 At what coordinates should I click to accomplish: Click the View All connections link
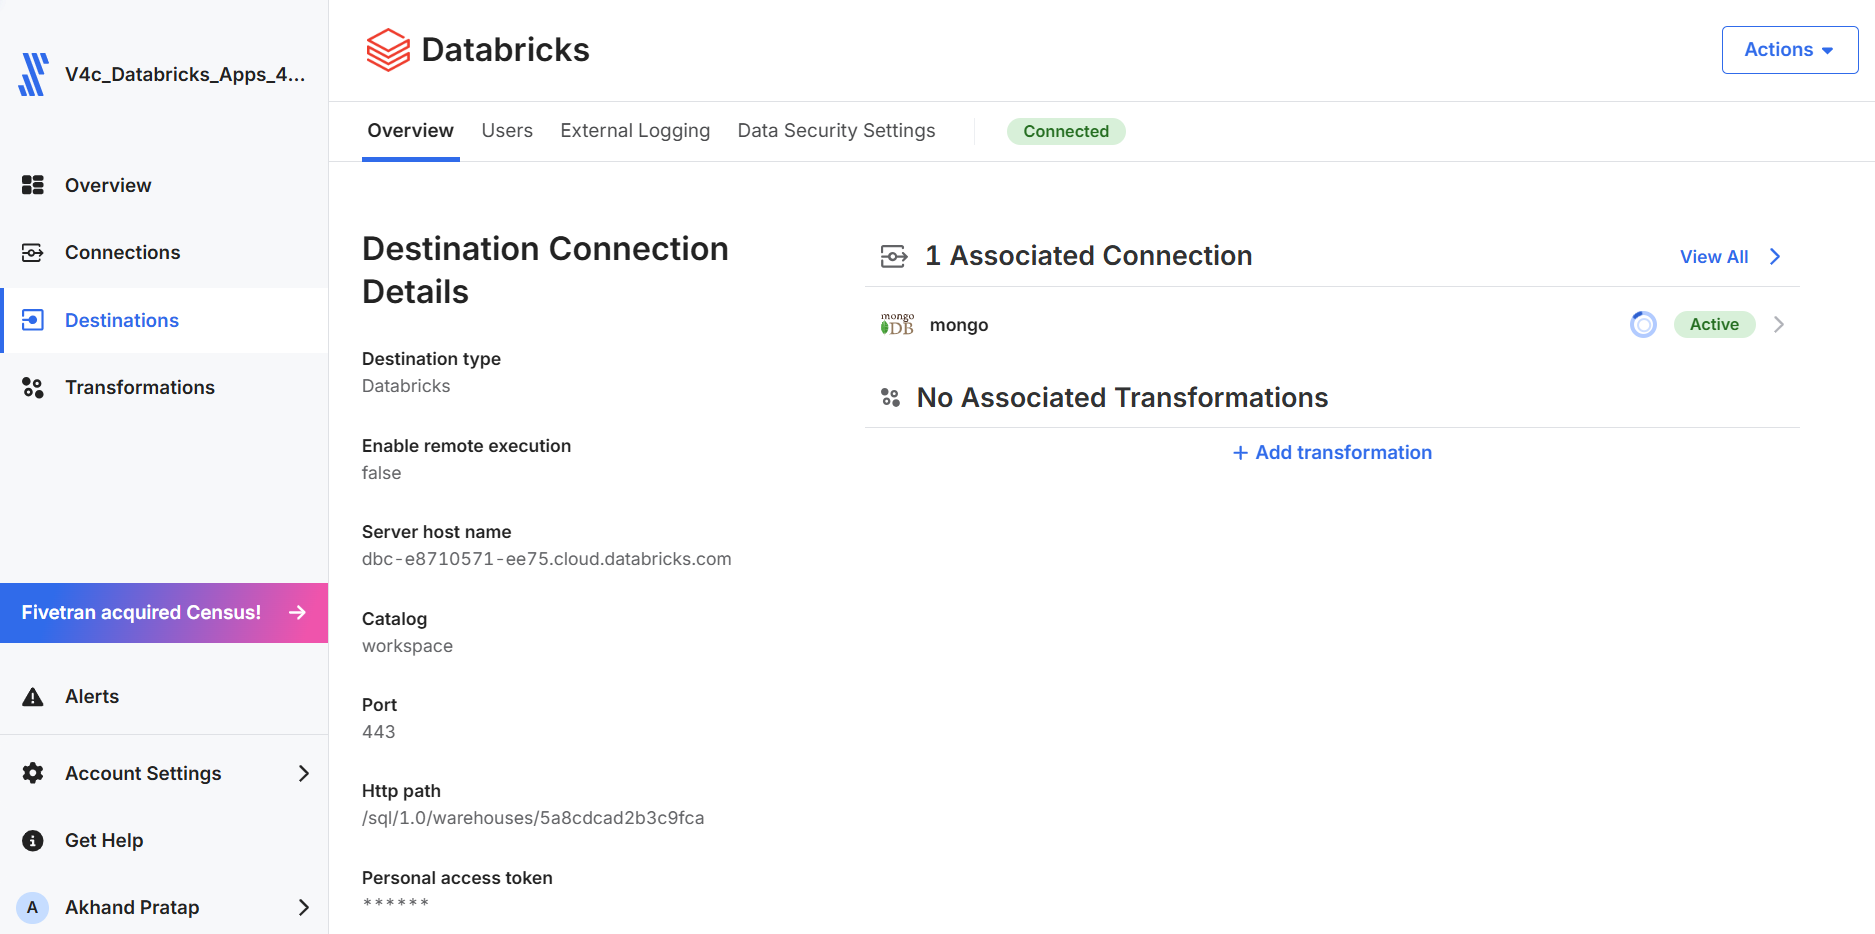coord(1730,257)
